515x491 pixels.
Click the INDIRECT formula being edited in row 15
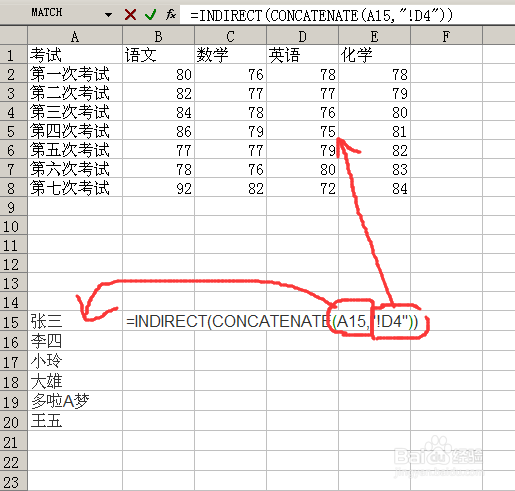(272, 321)
